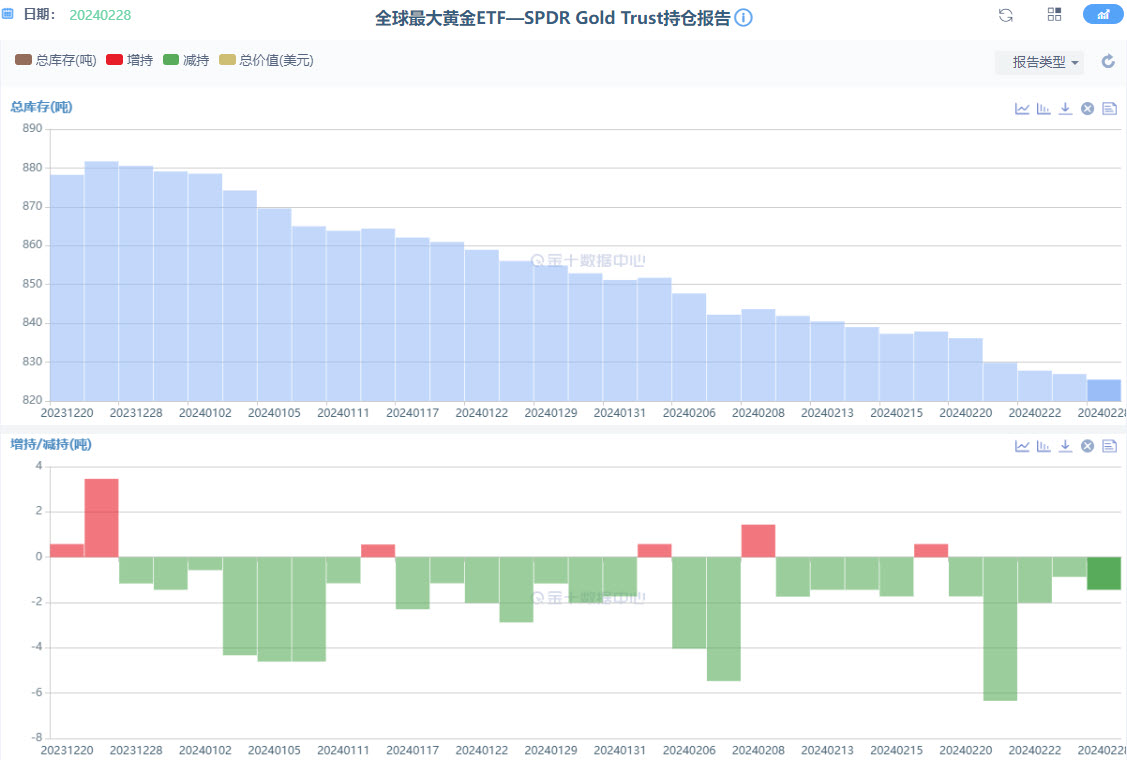Close the 总库存 chart with the X icon
Image resolution: width=1127 pixels, height=760 pixels.
[x=1087, y=108]
